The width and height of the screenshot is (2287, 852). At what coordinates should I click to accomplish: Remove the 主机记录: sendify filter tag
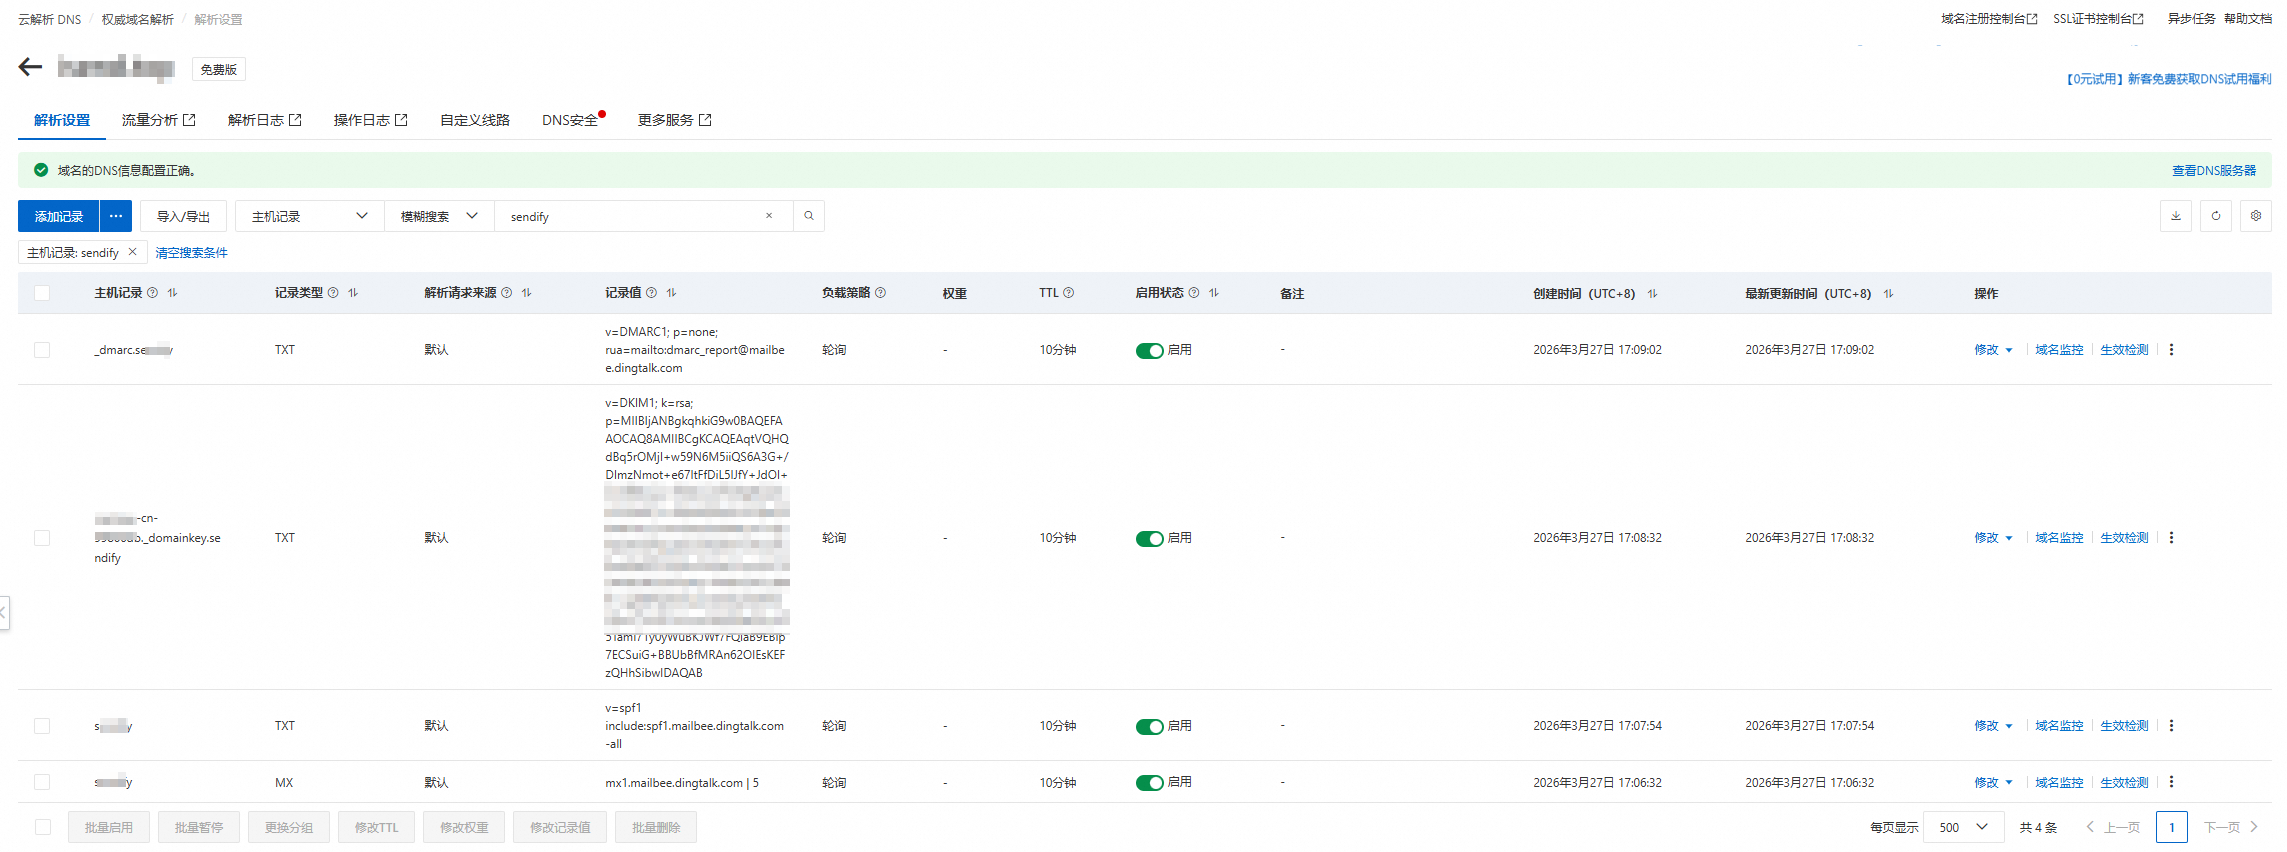point(132,252)
